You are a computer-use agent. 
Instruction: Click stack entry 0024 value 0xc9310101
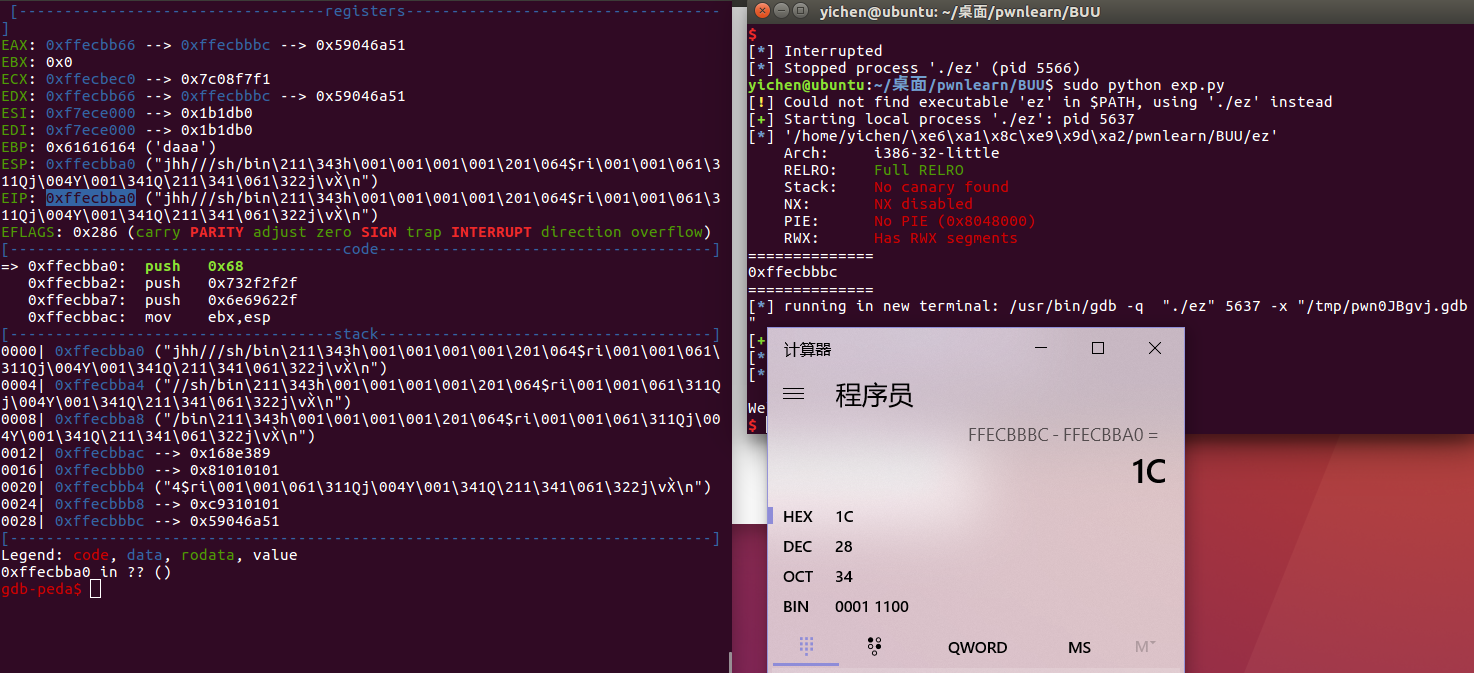tap(235, 504)
